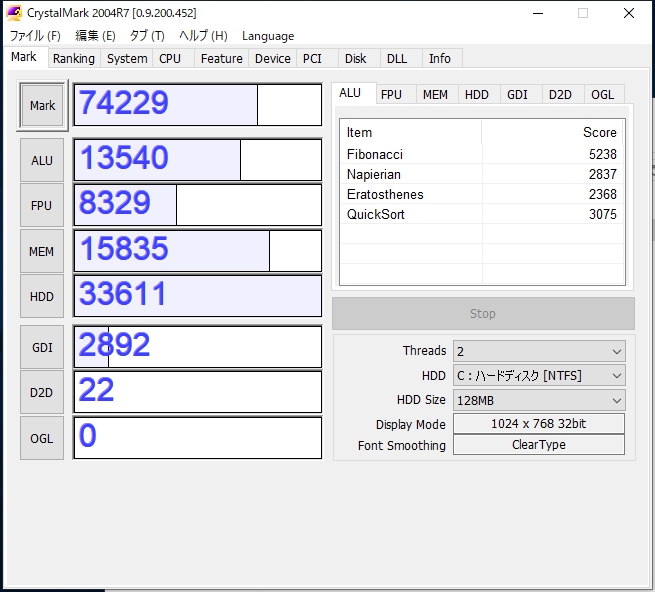Start the GDI benchmark test
655x592 pixels.
pyautogui.click(x=42, y=347)
